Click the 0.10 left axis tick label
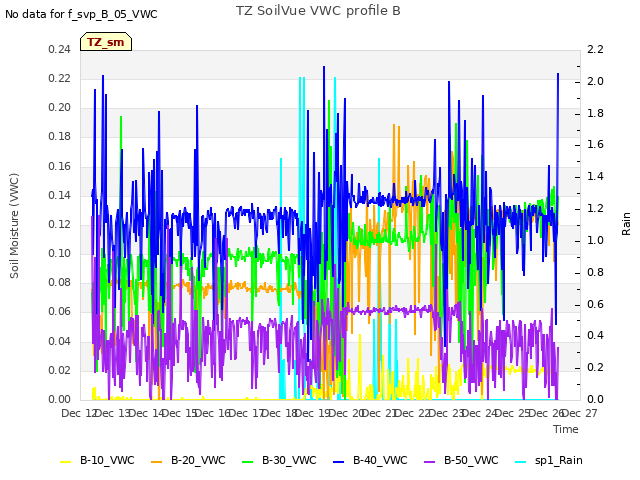This screenshot has width=640, height=480. (x=60, y=253)
